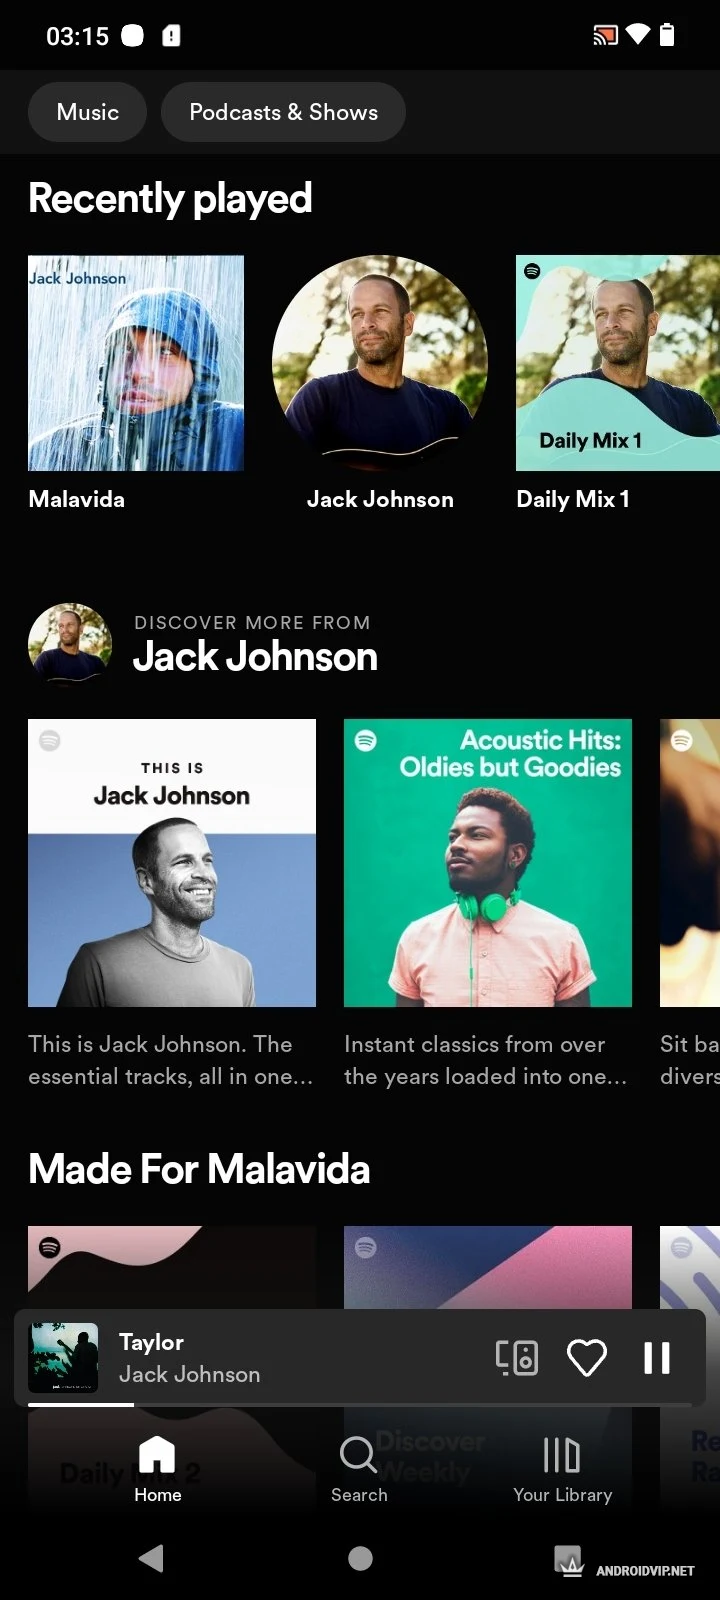Open the Daily Mix 1 playlist cover
Image resolution: width=720 pixels, height=1600 pixels.
(x=617, y=363)
